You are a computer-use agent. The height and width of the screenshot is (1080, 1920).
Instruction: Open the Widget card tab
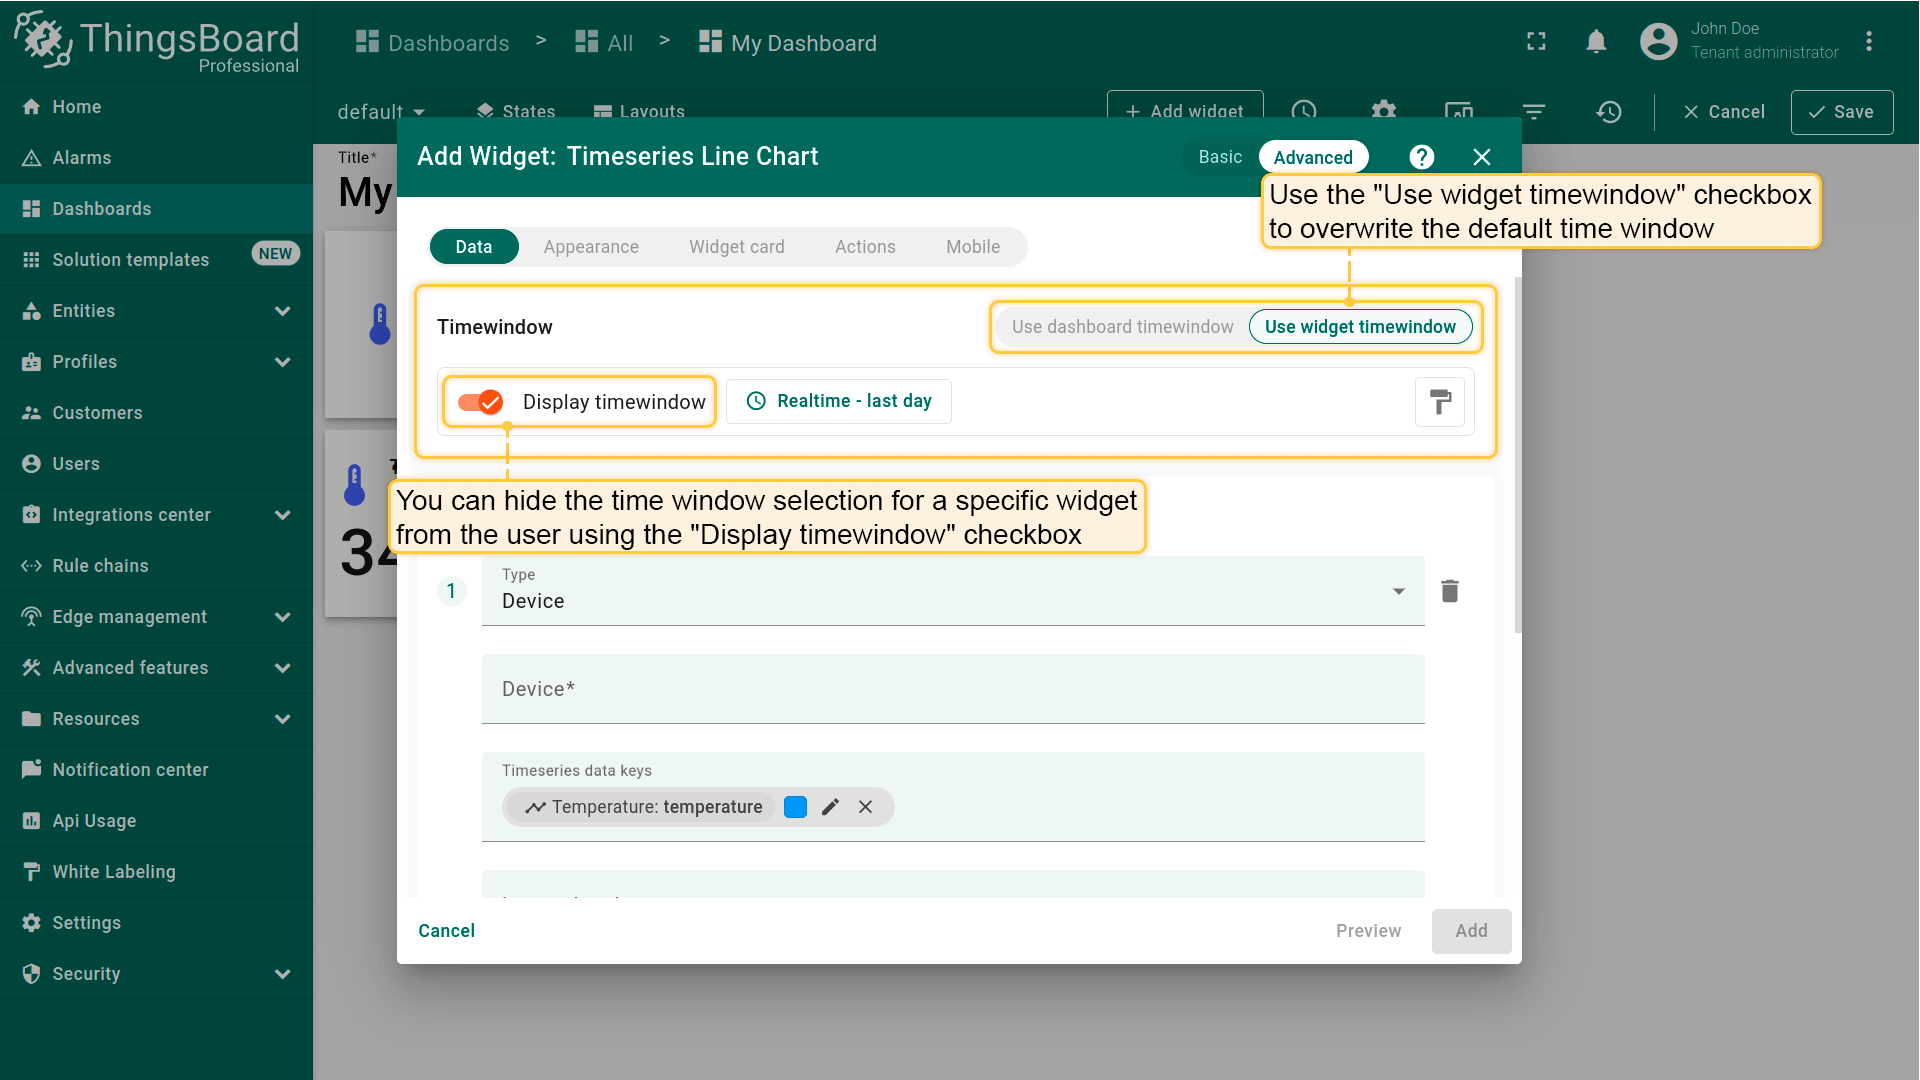736,247
